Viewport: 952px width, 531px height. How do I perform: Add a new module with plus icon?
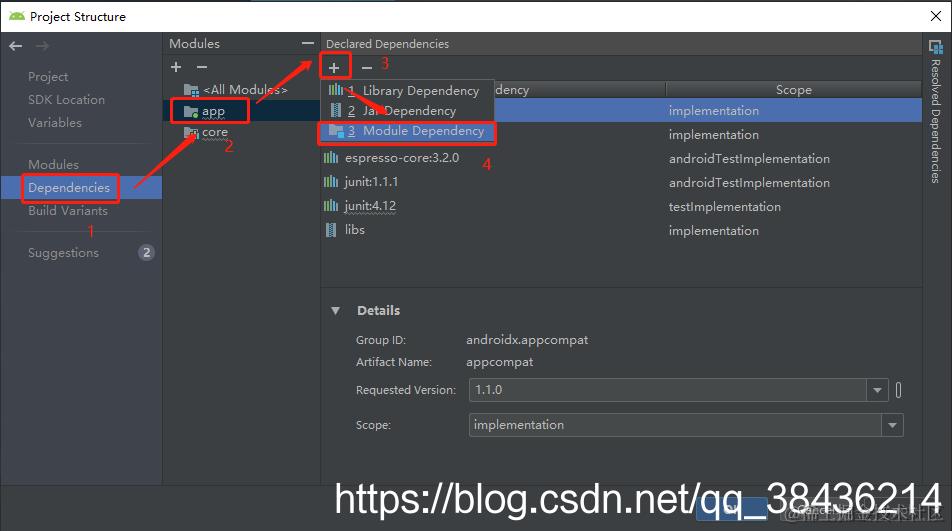tap(176, 67)
